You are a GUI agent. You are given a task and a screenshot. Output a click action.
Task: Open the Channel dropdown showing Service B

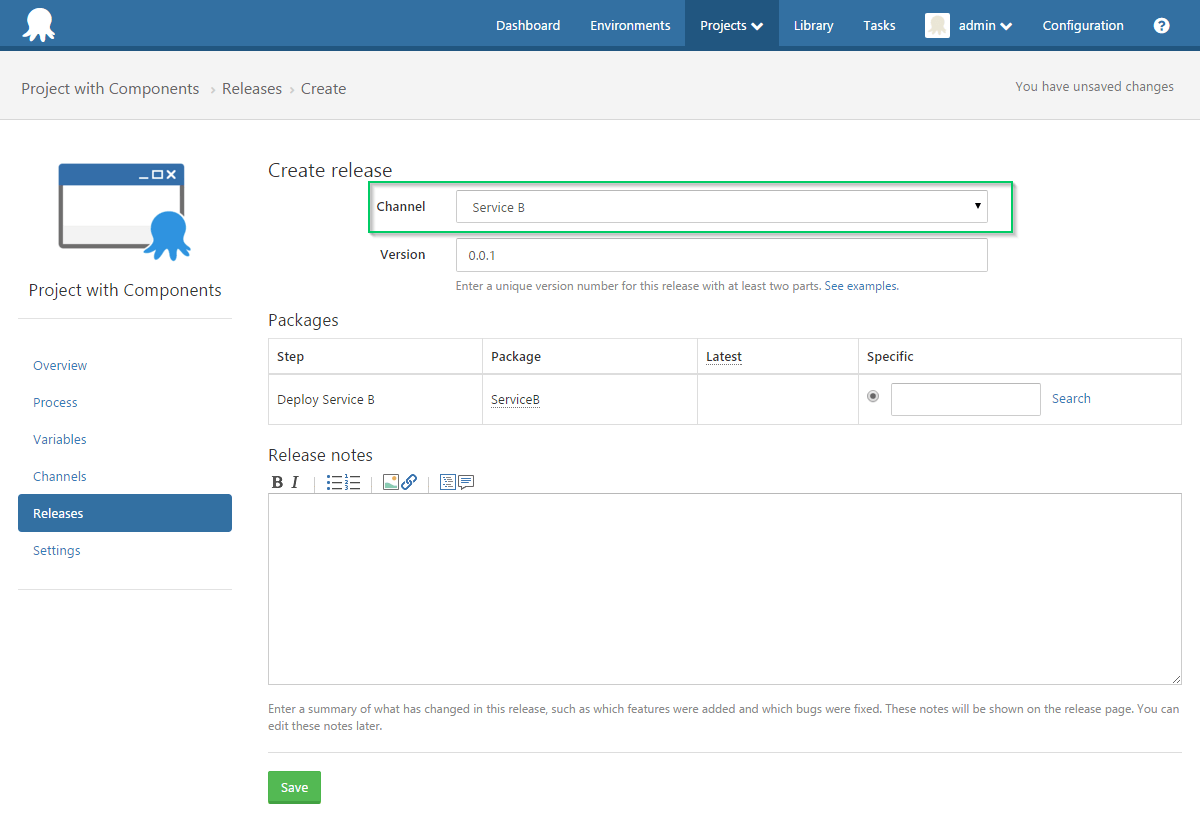click(x=721, y=207)
